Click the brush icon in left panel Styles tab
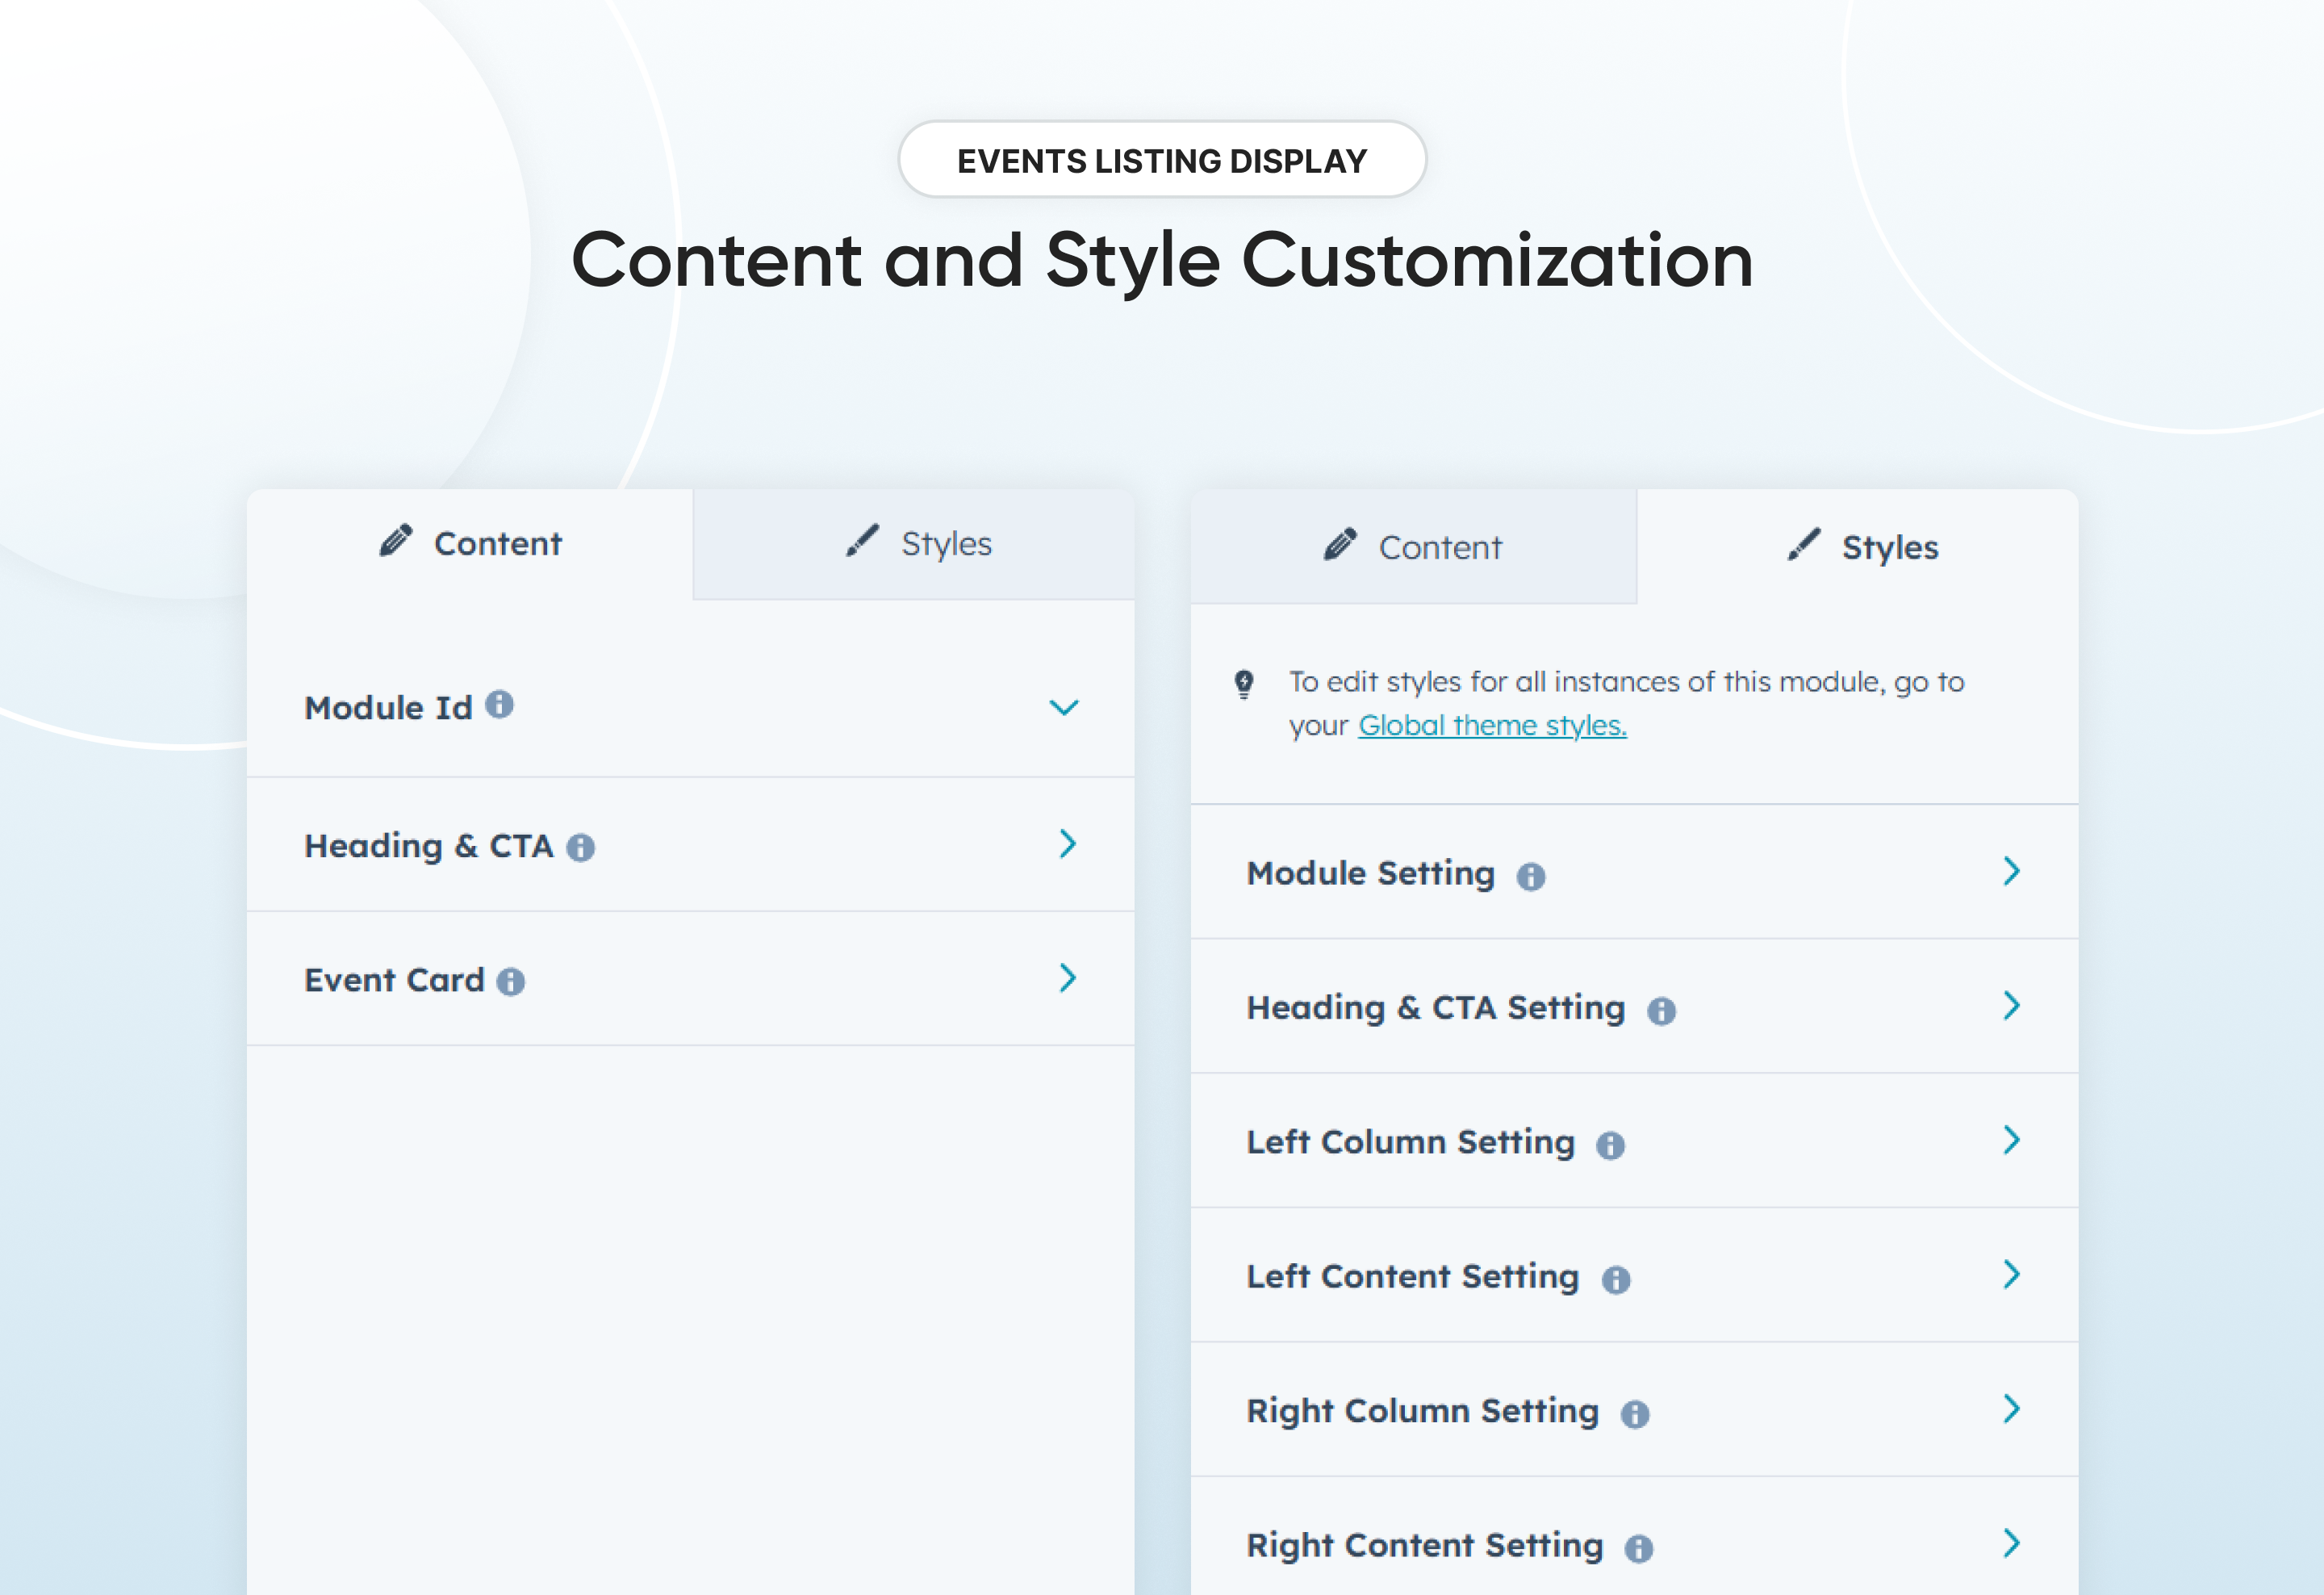Viewport: 2324px width, 1595px height. tap(862, 540)
